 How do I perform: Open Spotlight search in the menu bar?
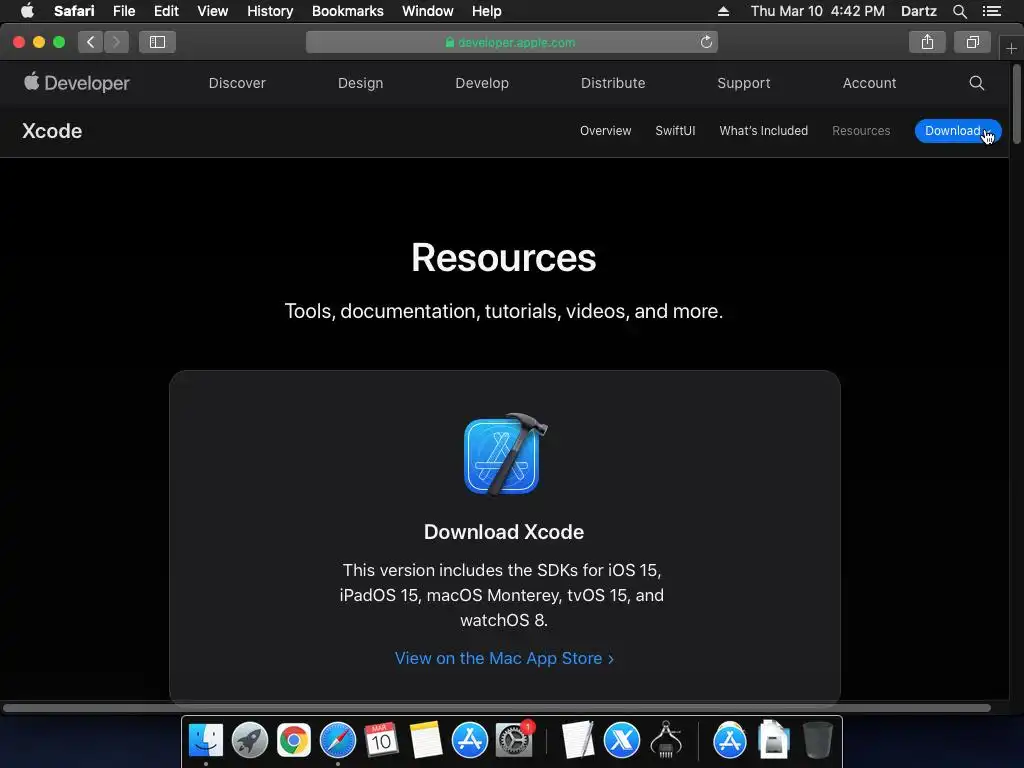pyautogui.click(x=959, y=11)
